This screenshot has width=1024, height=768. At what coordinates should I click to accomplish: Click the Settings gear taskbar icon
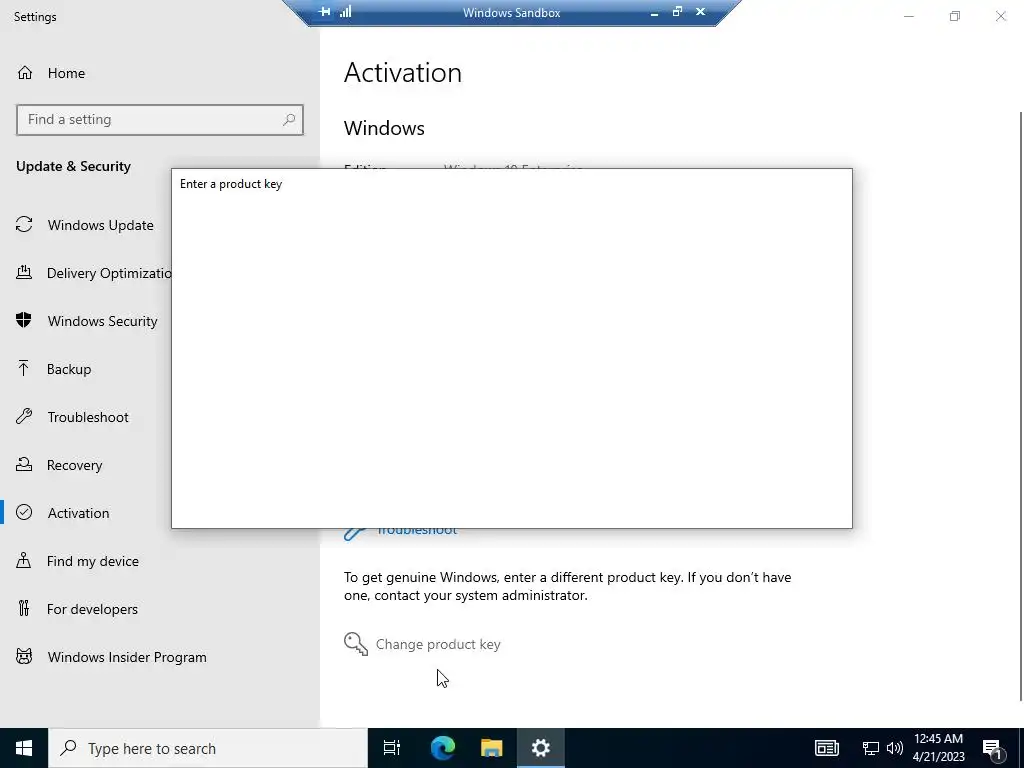point(541,748)
